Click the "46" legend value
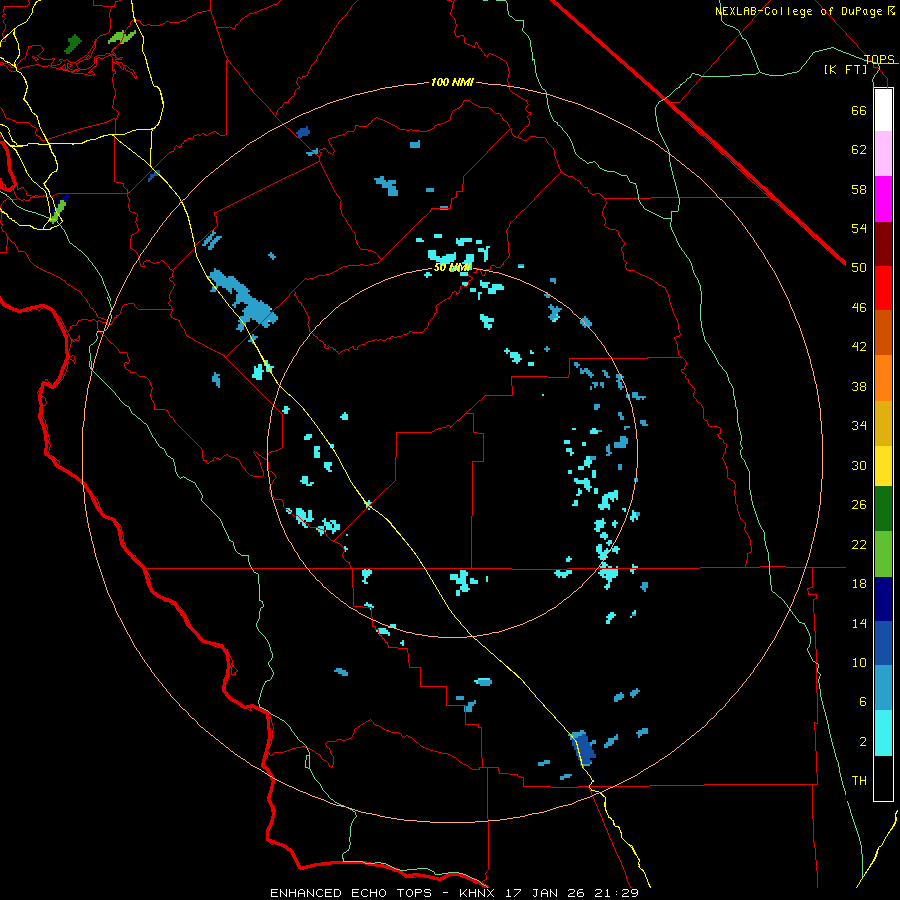 (859, 308)
